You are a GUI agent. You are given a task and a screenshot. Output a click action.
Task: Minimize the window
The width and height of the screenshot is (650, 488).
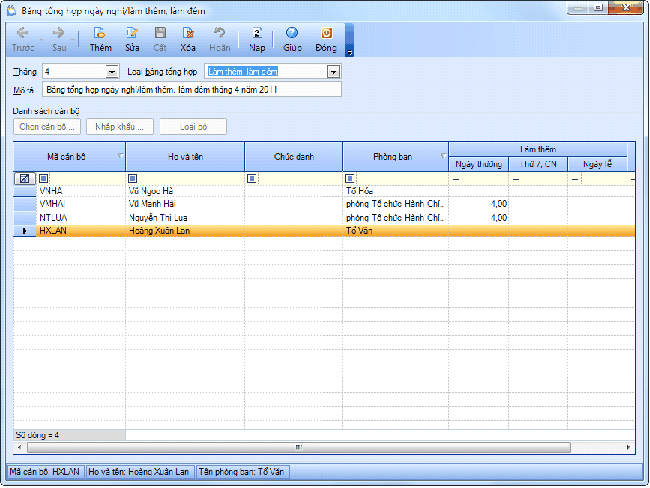tap(579, 8)
